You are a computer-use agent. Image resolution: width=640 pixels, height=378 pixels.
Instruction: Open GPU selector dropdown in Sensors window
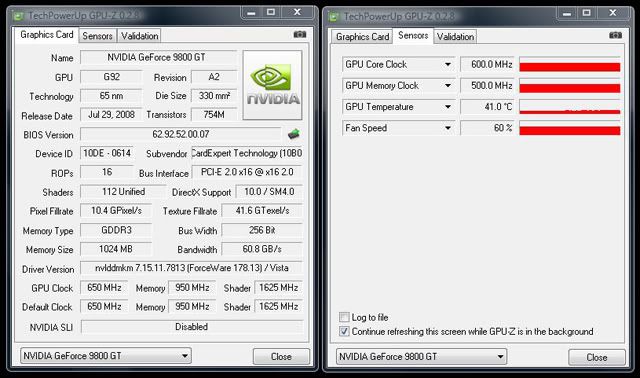click(x=421, y=357)
